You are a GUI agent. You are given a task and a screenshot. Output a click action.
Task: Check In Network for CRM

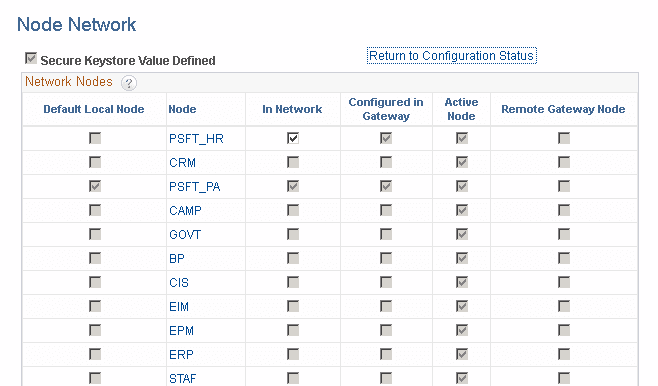coord(293,162)
